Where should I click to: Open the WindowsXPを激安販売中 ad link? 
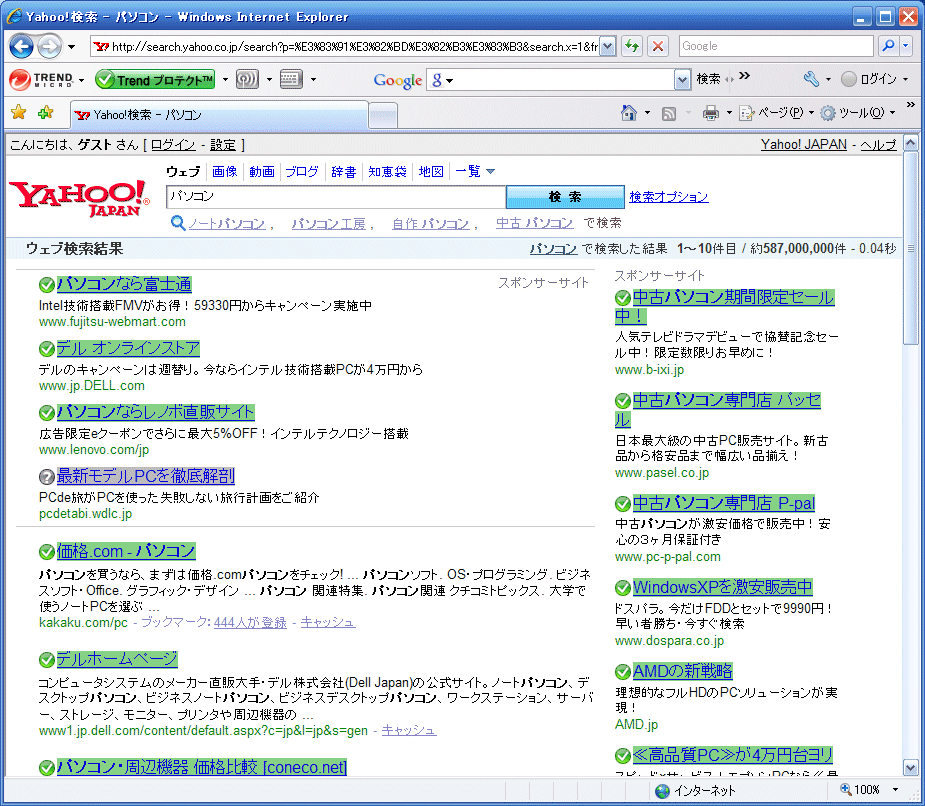tap(723, 587)
